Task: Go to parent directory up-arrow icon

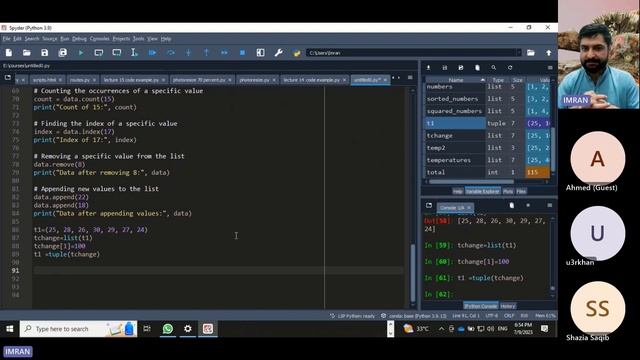Action: [x=549, y=53]
